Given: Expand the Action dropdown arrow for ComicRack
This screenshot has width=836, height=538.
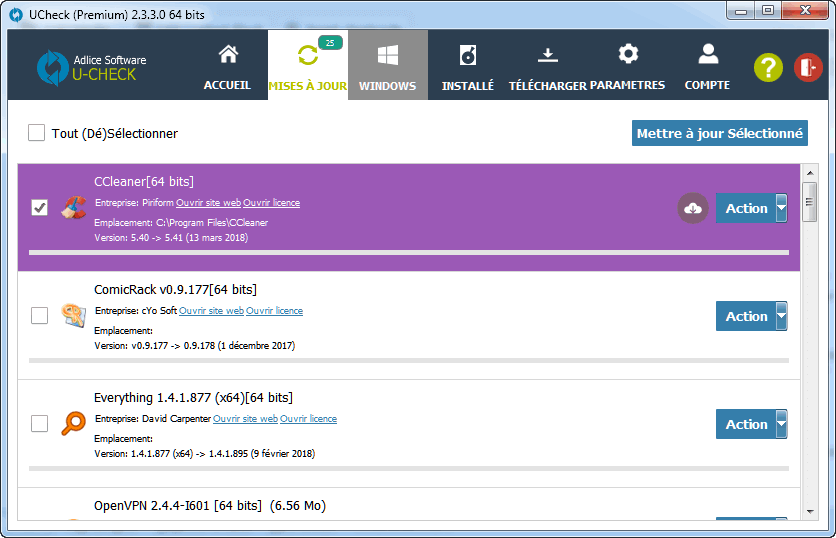Looking at the screenshot, I should [x=782, y=316].
